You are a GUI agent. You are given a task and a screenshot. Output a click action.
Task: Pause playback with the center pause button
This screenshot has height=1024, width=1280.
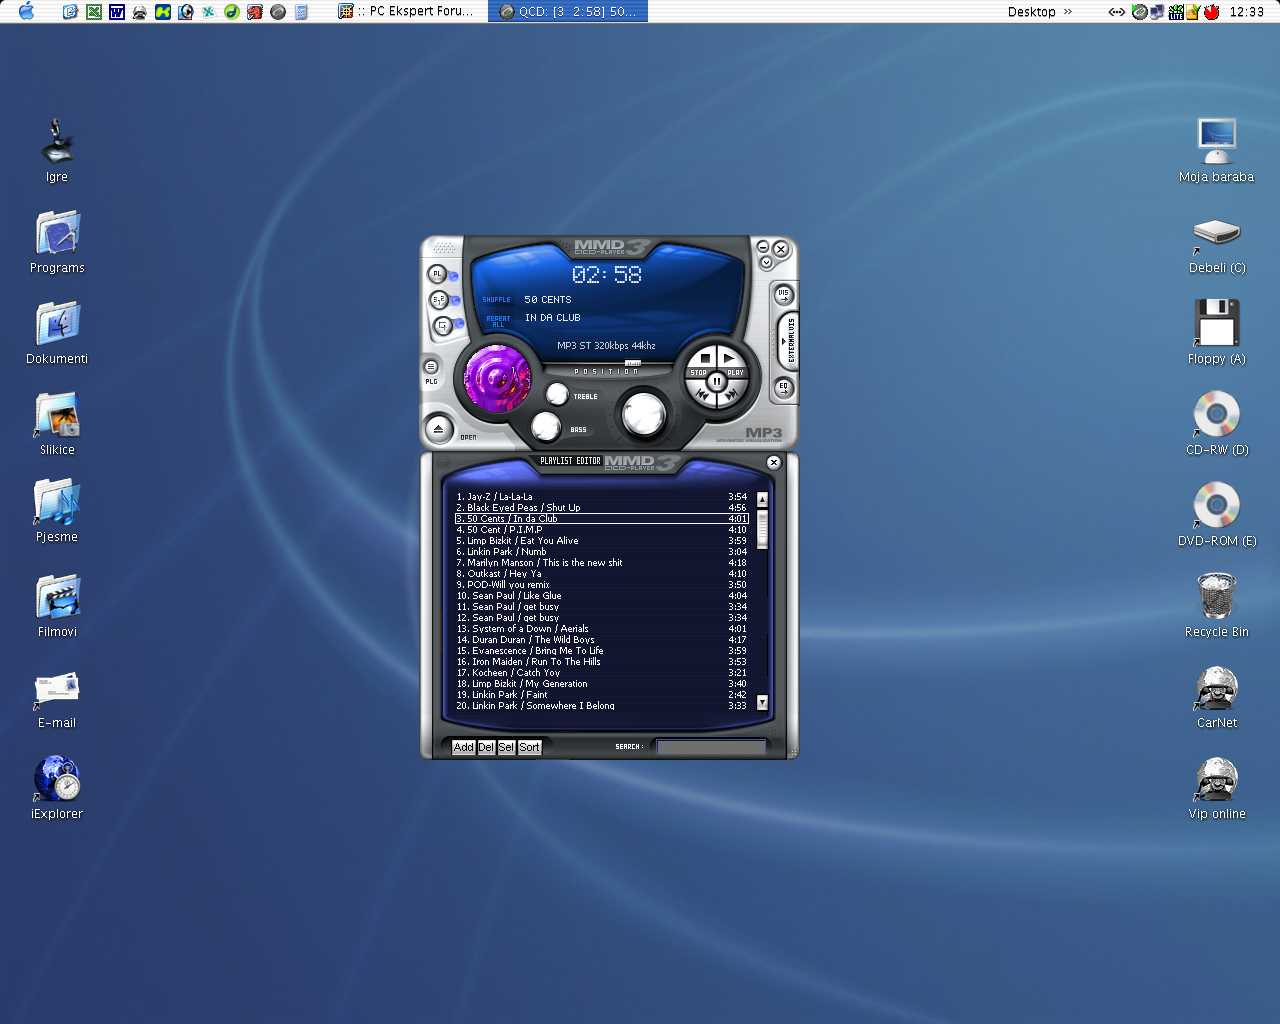(x=716, y=381)
